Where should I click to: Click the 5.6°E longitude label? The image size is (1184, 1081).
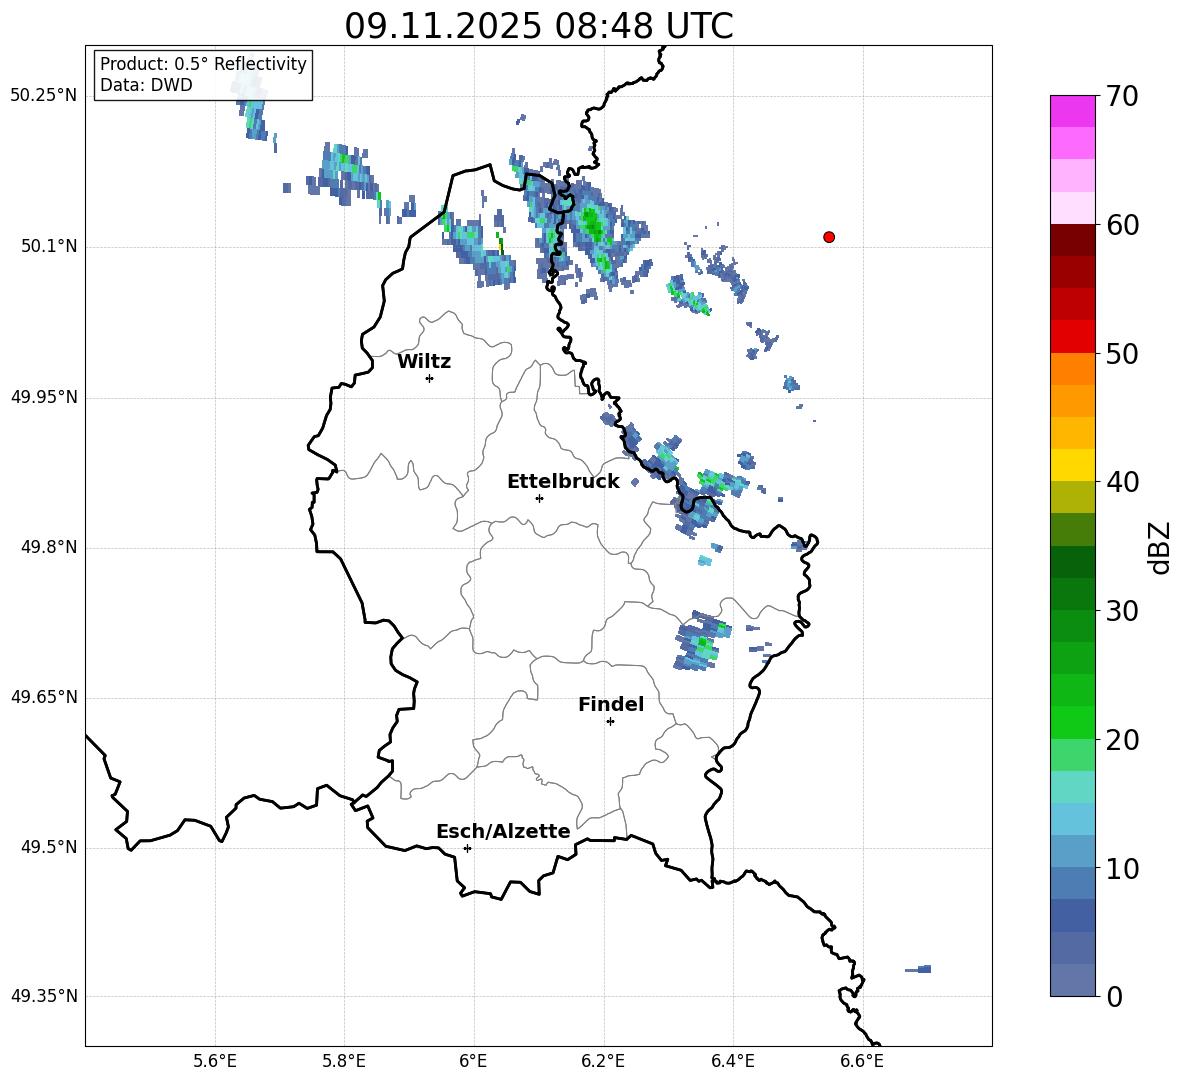click(x=215, y=1061)
